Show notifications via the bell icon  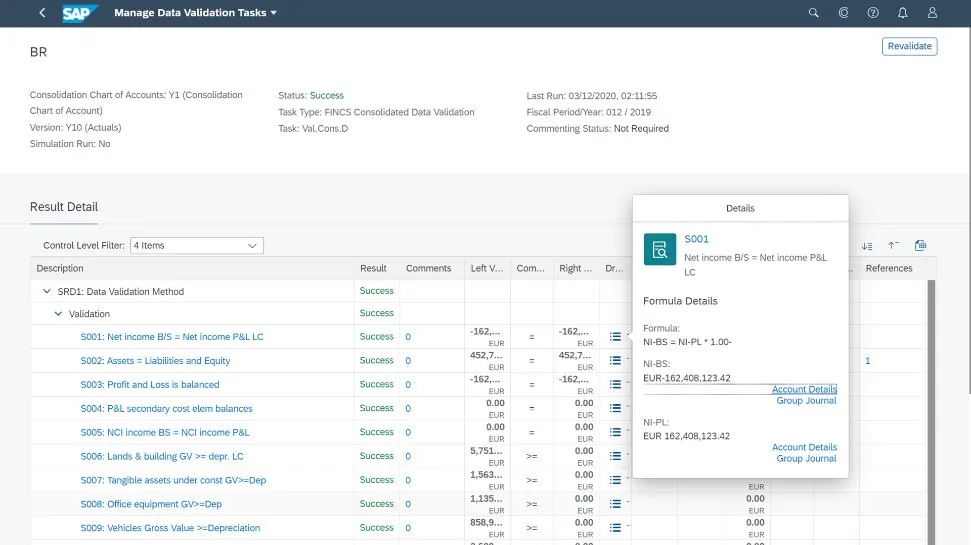[903, 13]
